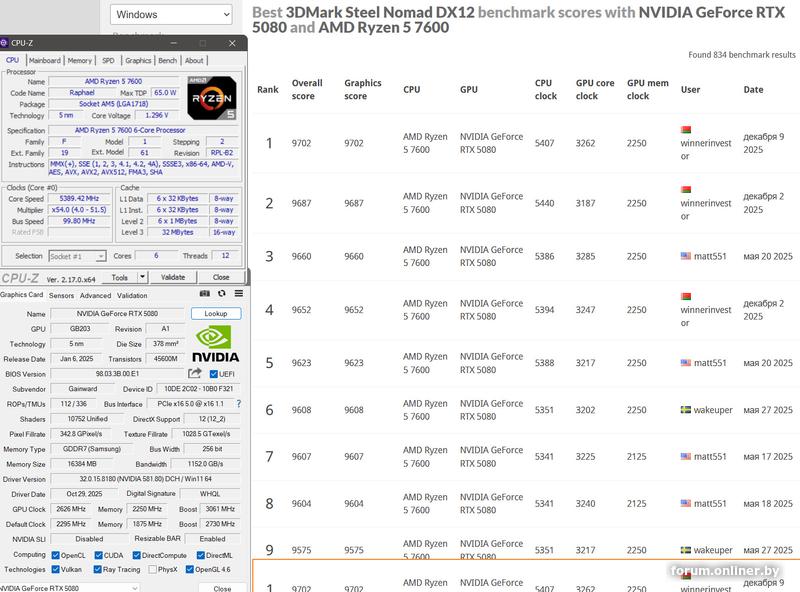Click the Ryzen 5 logo in CPU-Z
Viewport: 800px width, 592px height.
tap(212, 98)
